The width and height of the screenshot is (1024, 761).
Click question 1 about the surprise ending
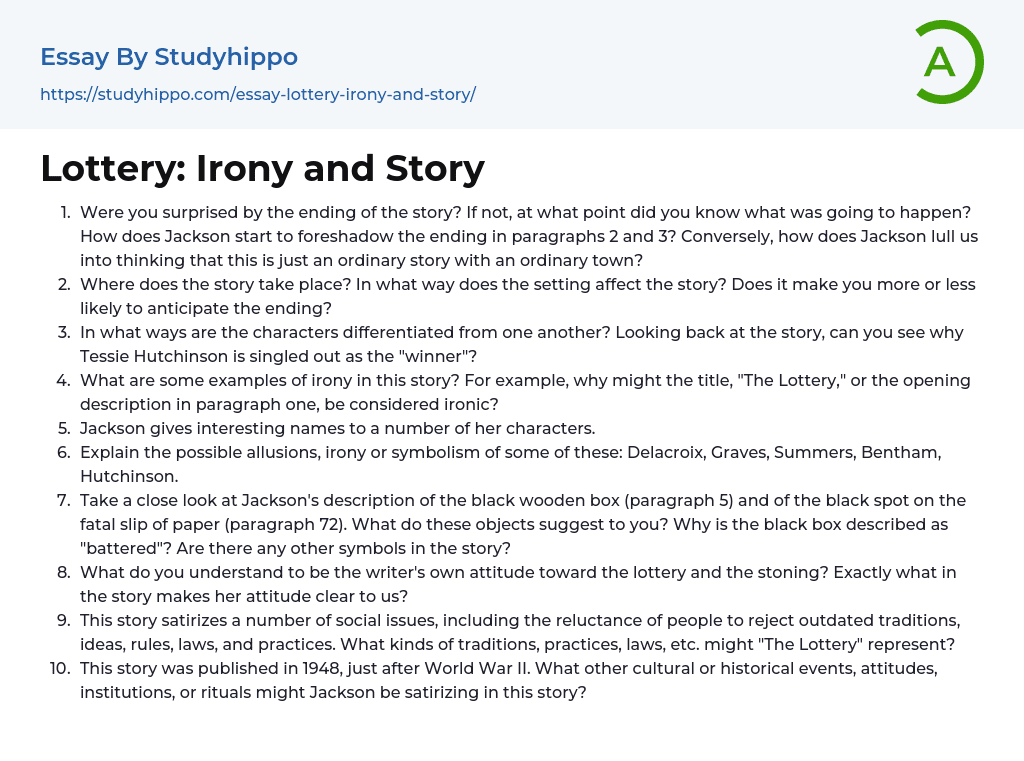pos(528,236)
